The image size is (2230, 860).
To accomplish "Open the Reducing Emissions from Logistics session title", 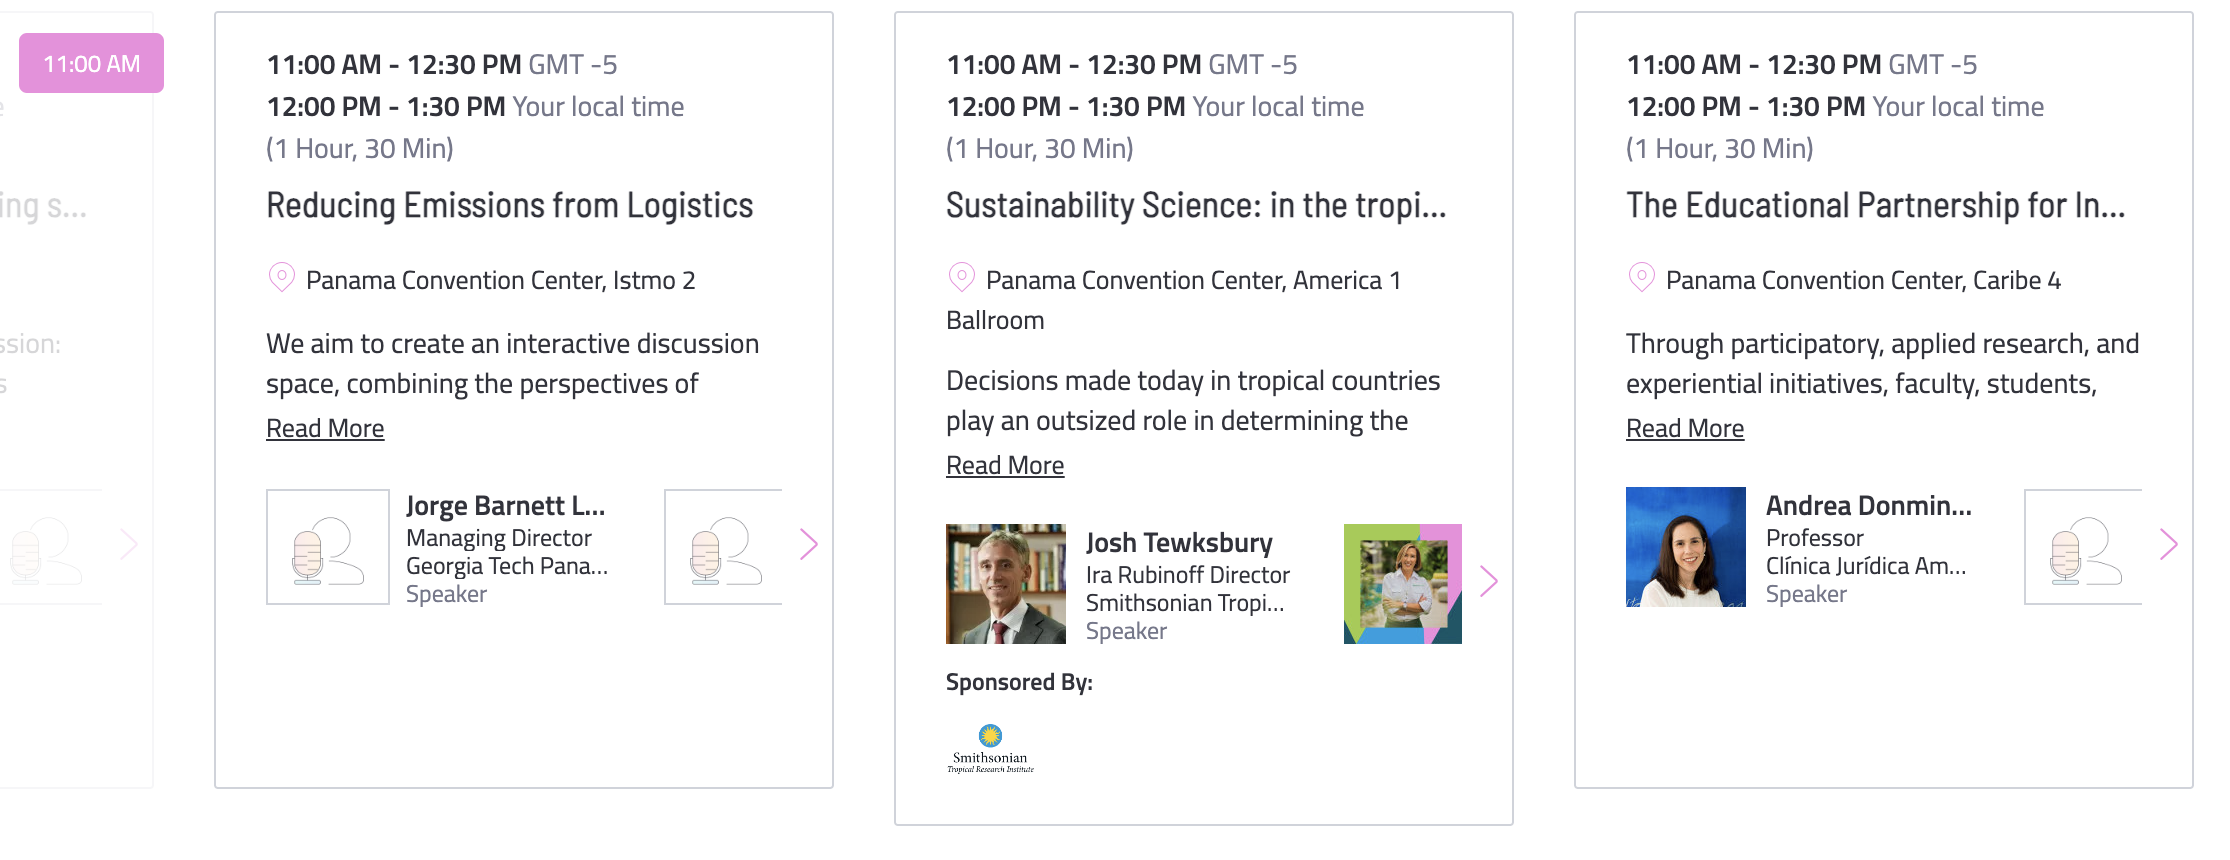I will coord(510,206).
